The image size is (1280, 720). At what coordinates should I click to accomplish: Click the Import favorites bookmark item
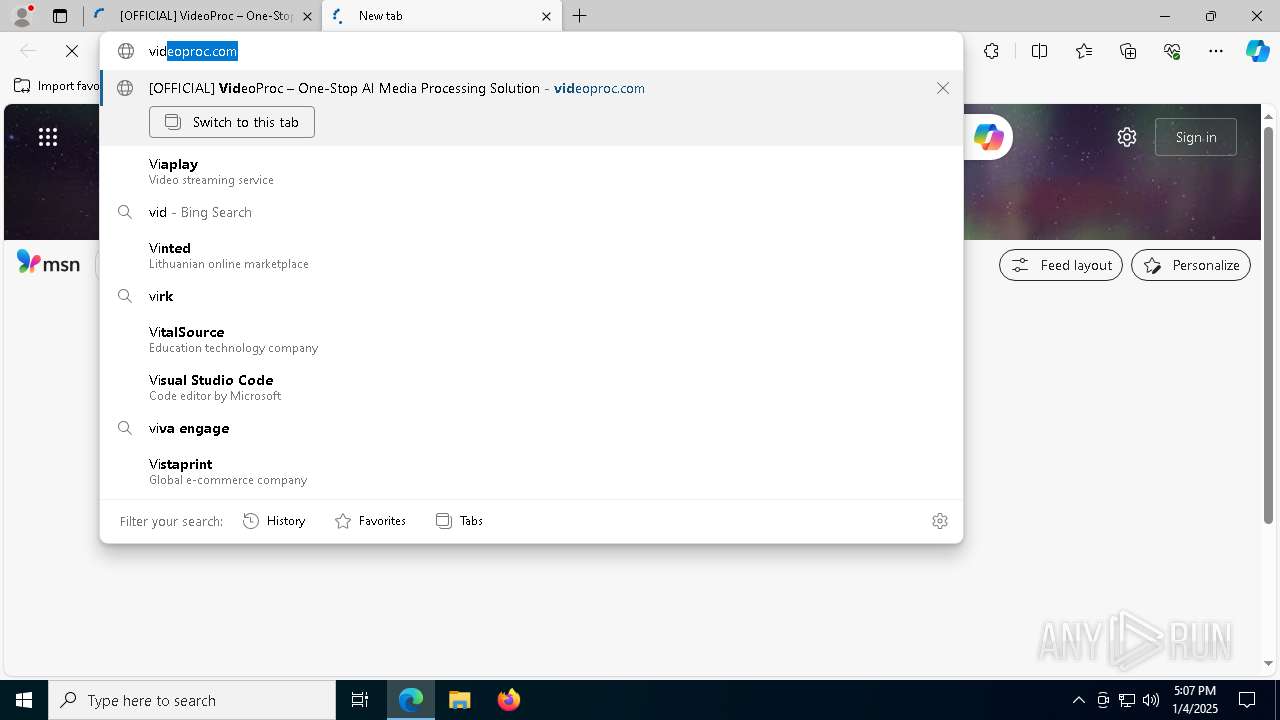(57, 86)
